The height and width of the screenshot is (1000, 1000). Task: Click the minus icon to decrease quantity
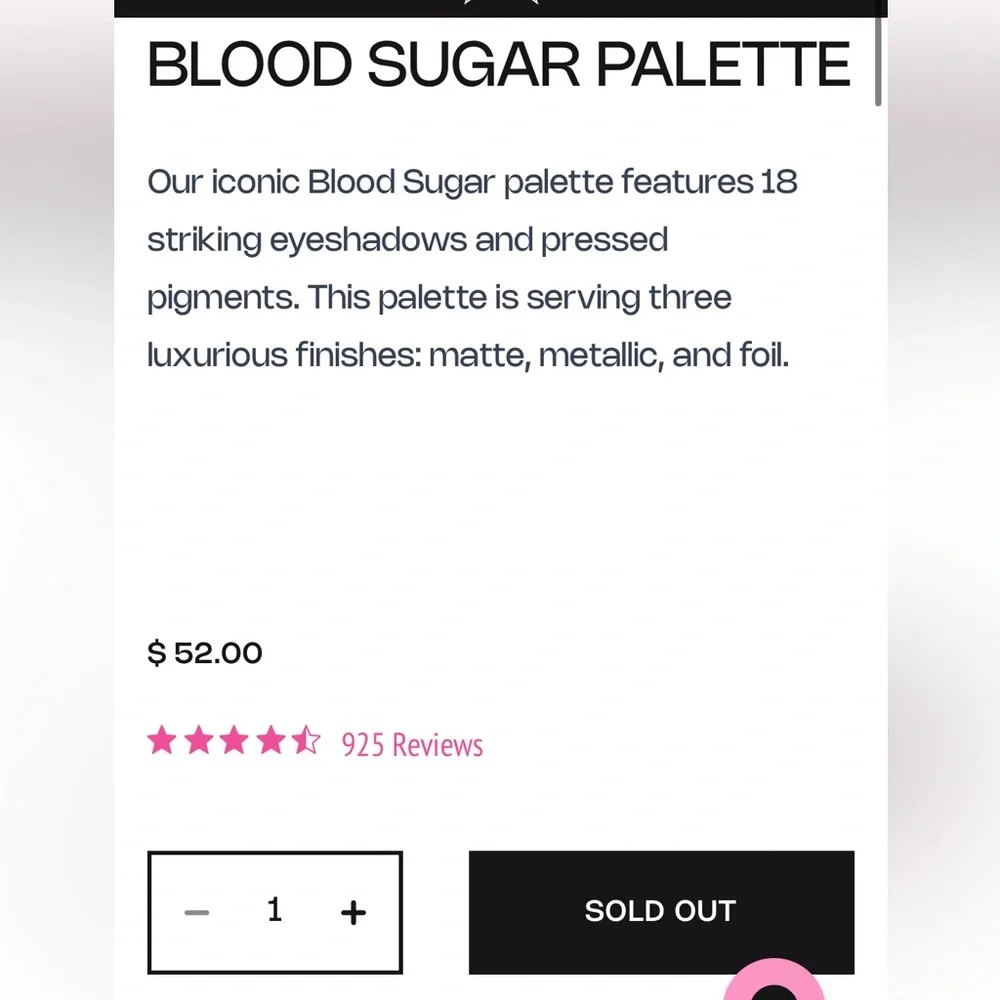coord(196,911)
